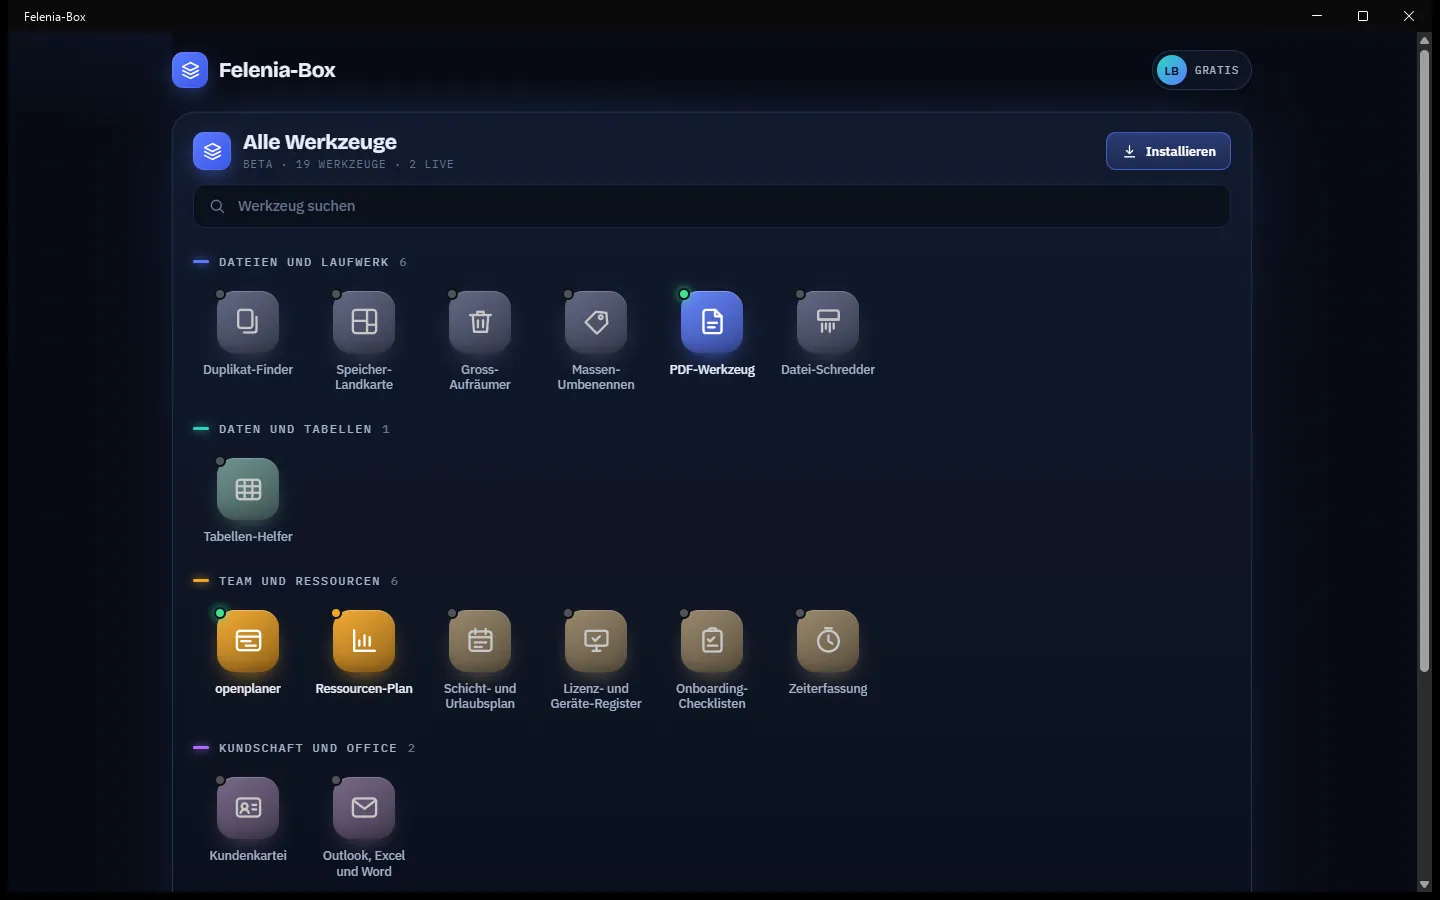
Task: Launch the Speicher-Landkarte tool icon
Action: [x=364, y=322]
